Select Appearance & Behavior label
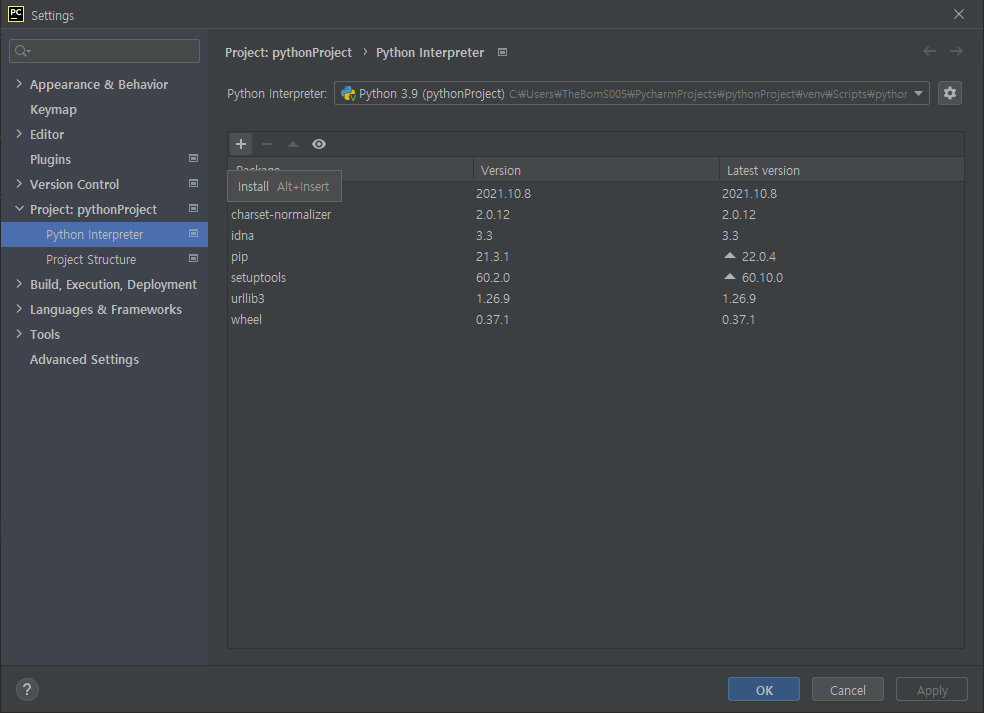 click(99, 84)
